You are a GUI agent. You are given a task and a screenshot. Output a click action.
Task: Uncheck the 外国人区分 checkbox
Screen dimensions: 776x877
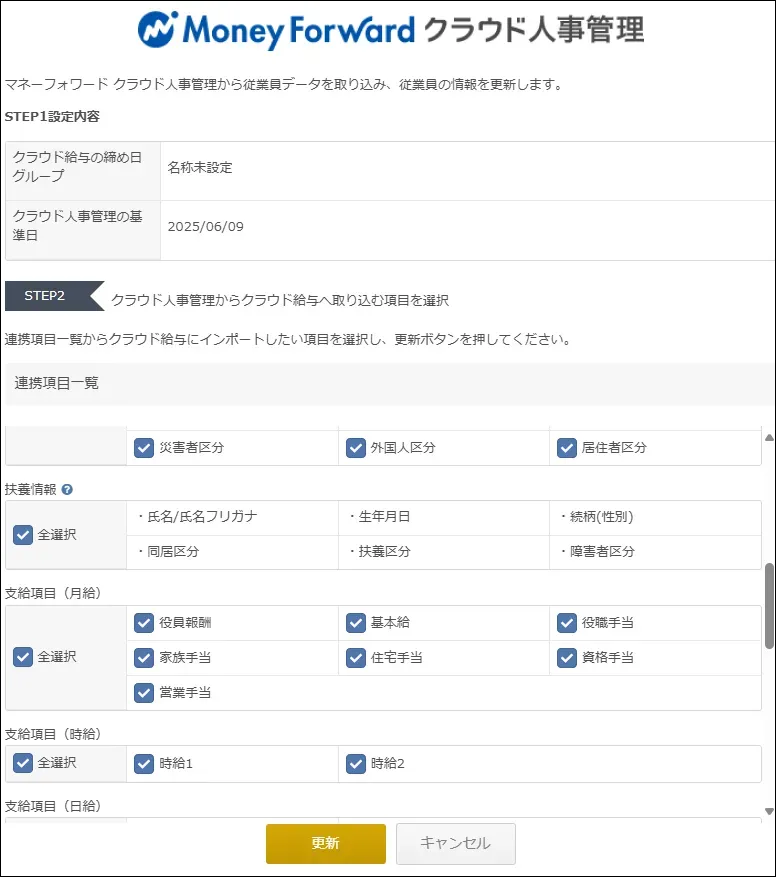(x=356, y=448)
